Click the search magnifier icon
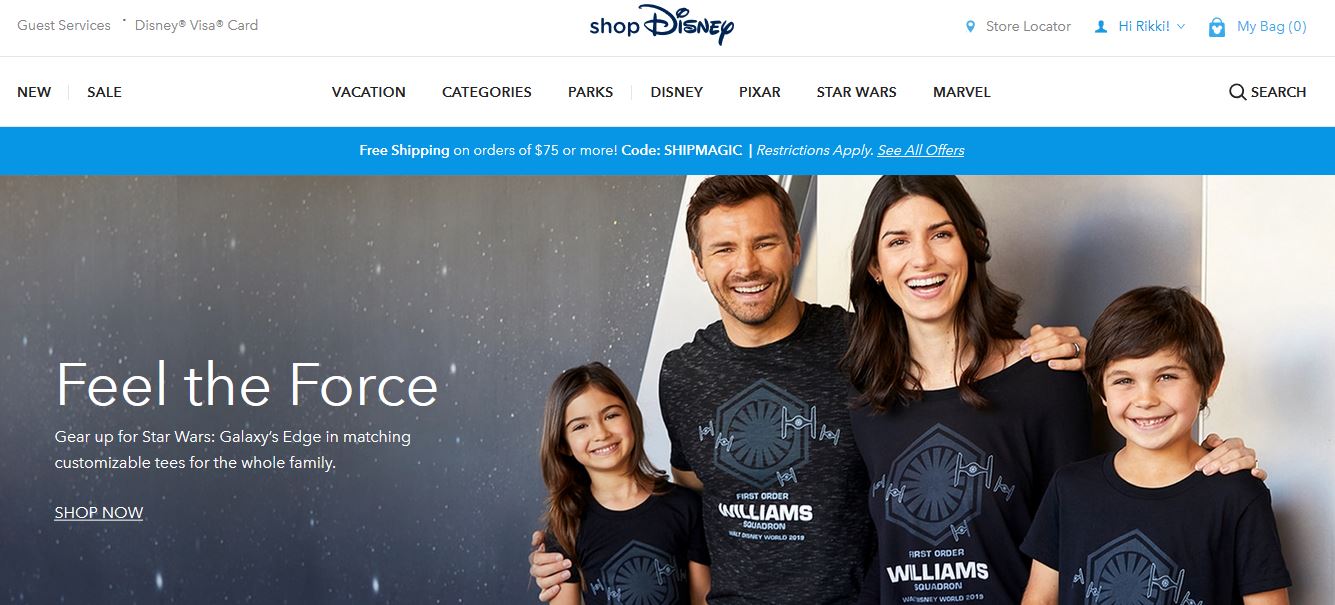The width and height of the screenshot is (1335, 605). click(x=1237, y=92)
